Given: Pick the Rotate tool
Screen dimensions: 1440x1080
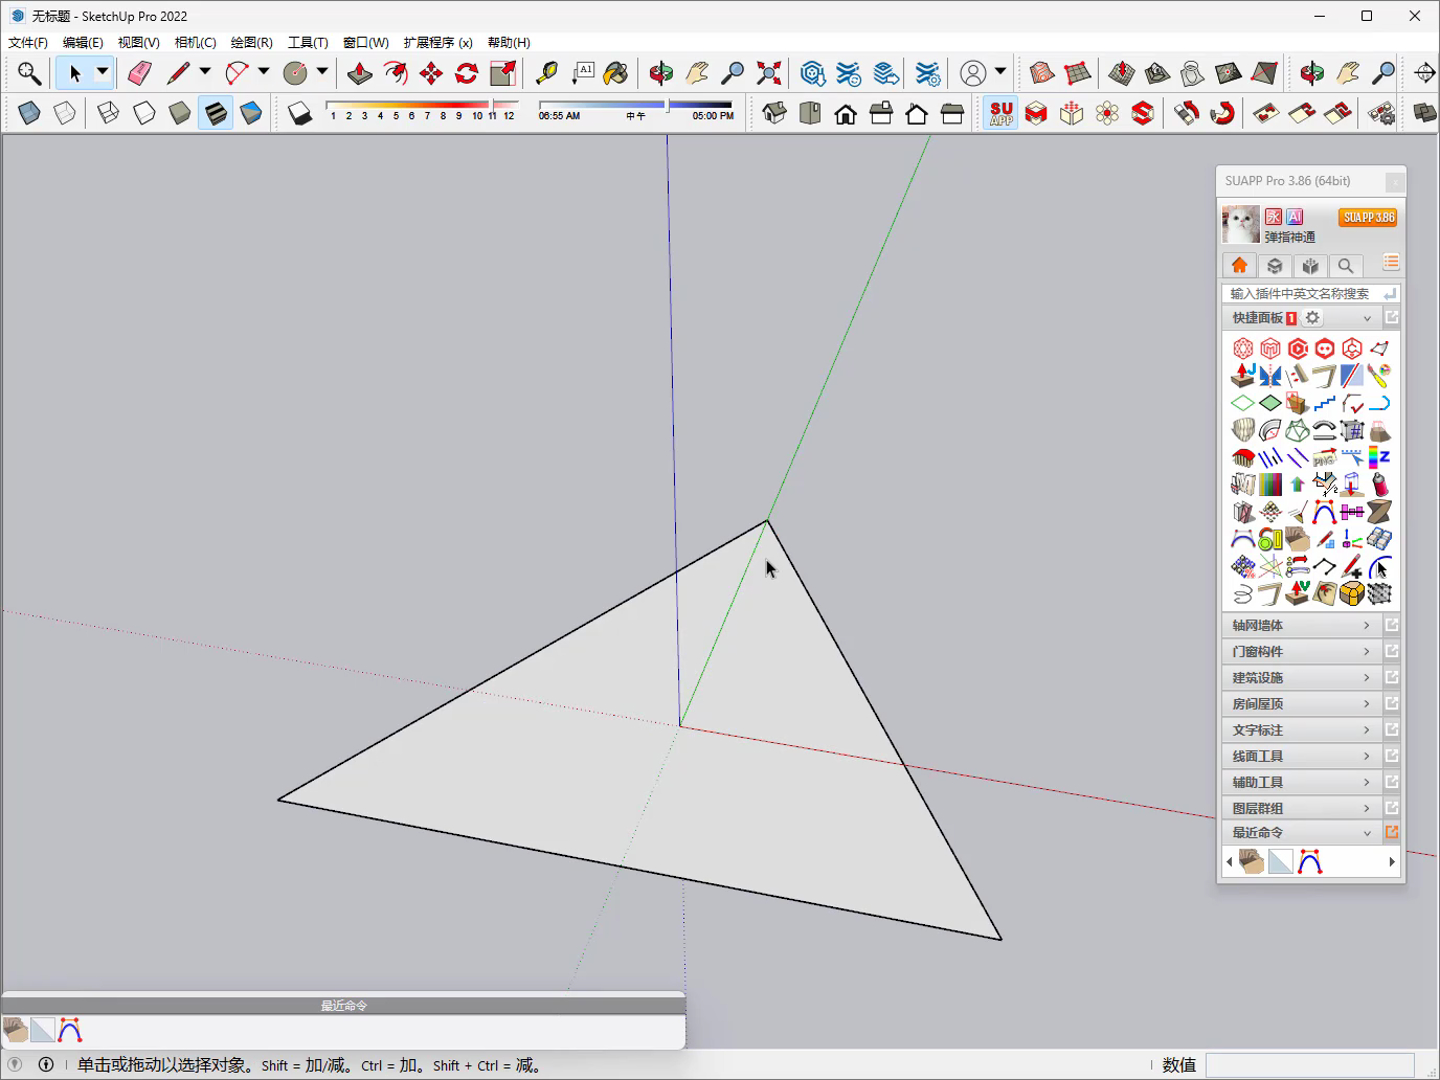Looking at the screenshot, I should pos(467,73).
